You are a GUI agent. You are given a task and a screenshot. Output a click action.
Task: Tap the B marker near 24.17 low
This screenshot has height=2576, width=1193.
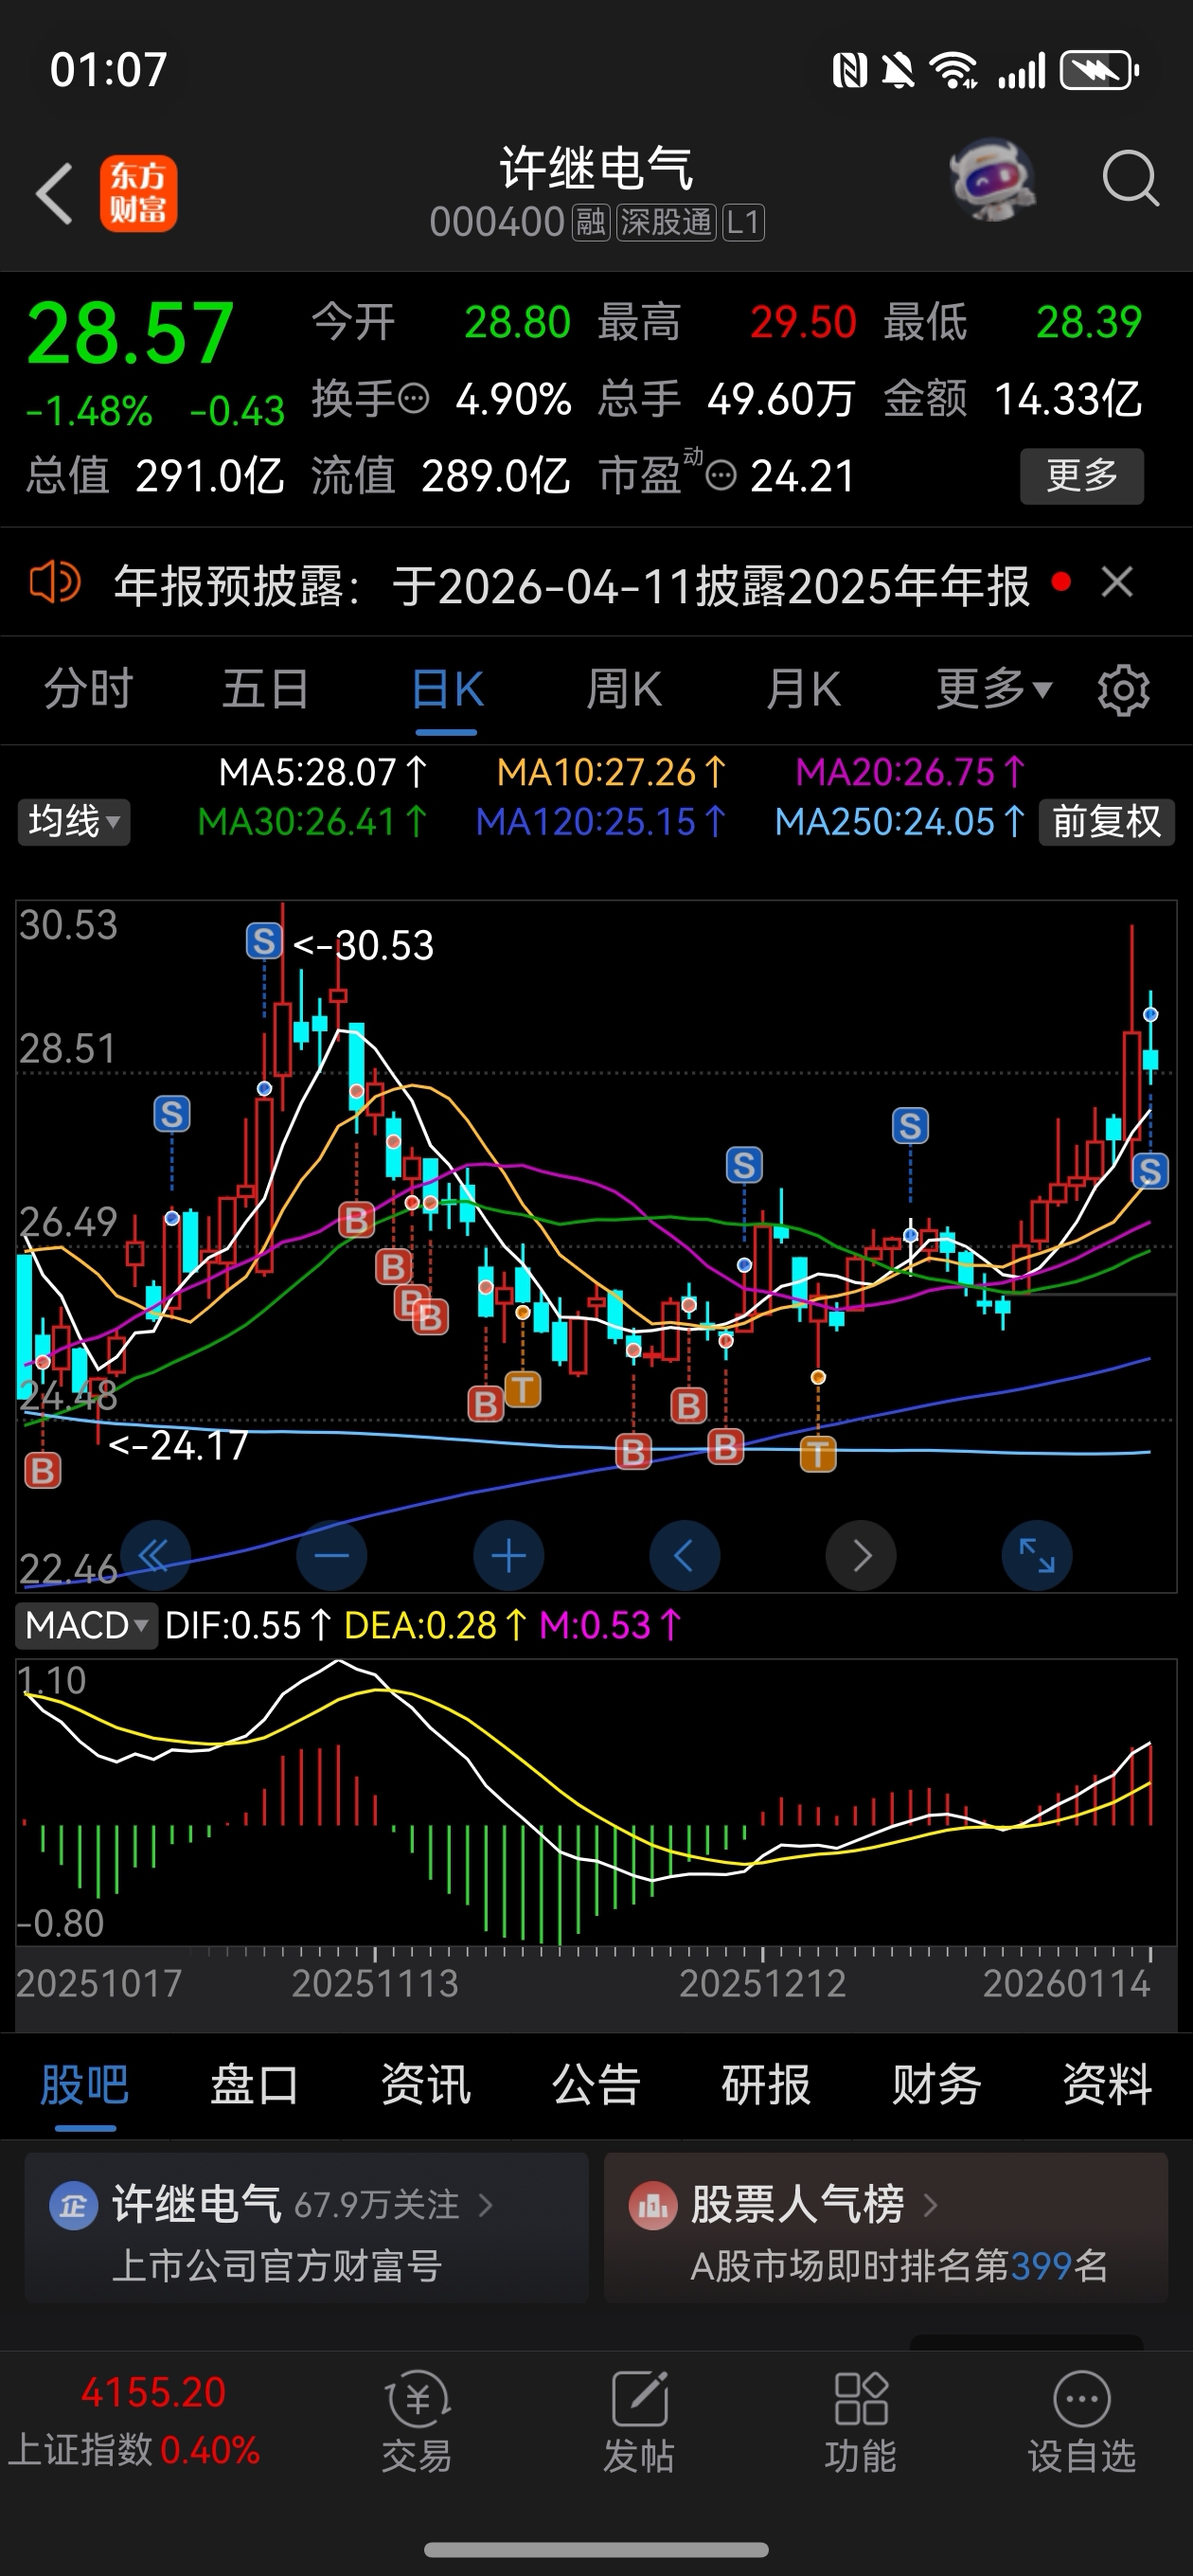42,1470
